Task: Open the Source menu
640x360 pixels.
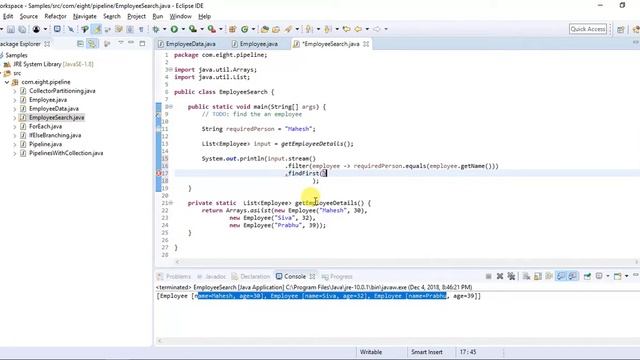Action: (x=29, y=16)
